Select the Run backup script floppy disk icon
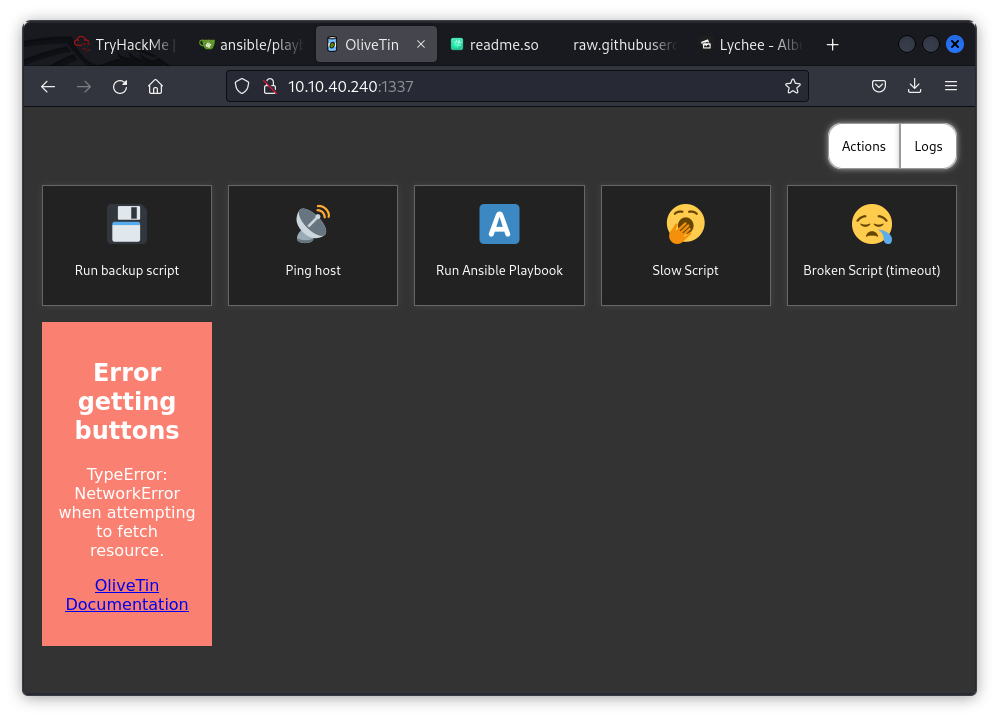Viewport: 999px width, 720px height. [126, 223]
